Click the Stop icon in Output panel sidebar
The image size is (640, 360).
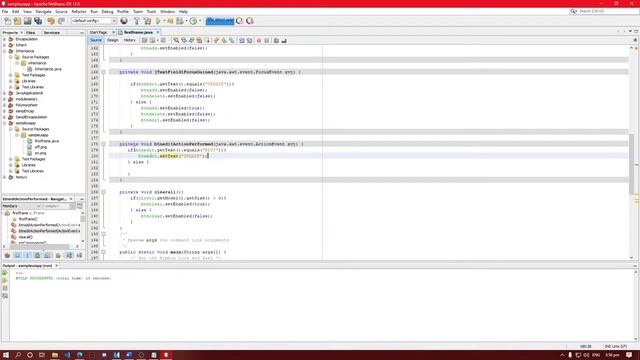[x=5, y=288]
